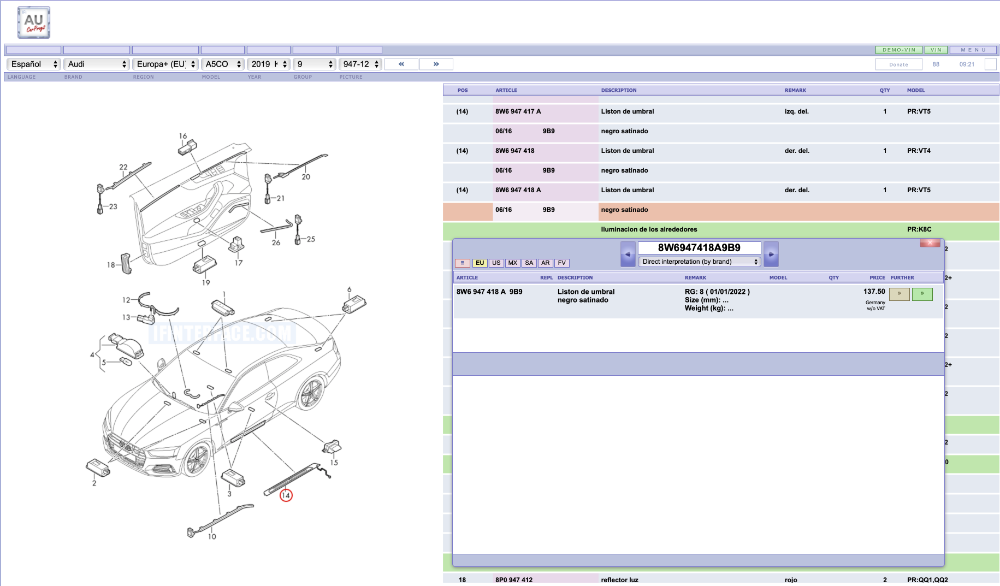1000x586 pixels.
Task: Click next article arrow right of 8W6947418A9B9
Action: tap(771, 254)
